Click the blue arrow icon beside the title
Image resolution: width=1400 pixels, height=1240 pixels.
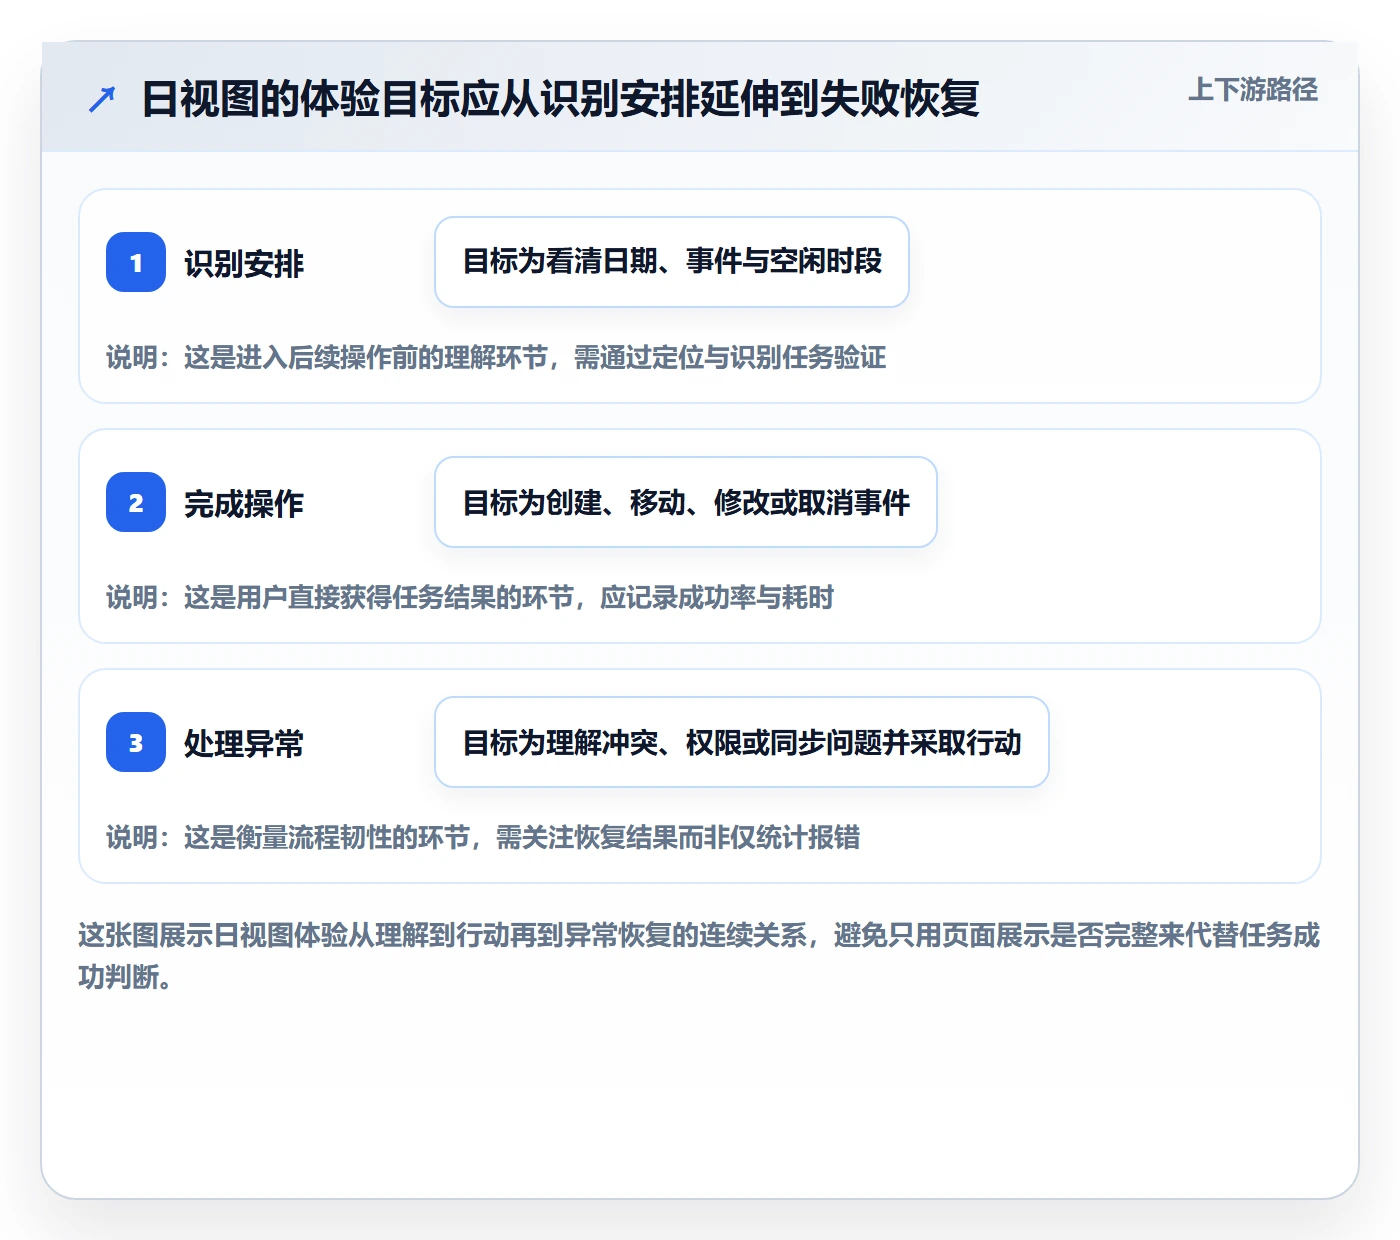[x=102, y=99]
